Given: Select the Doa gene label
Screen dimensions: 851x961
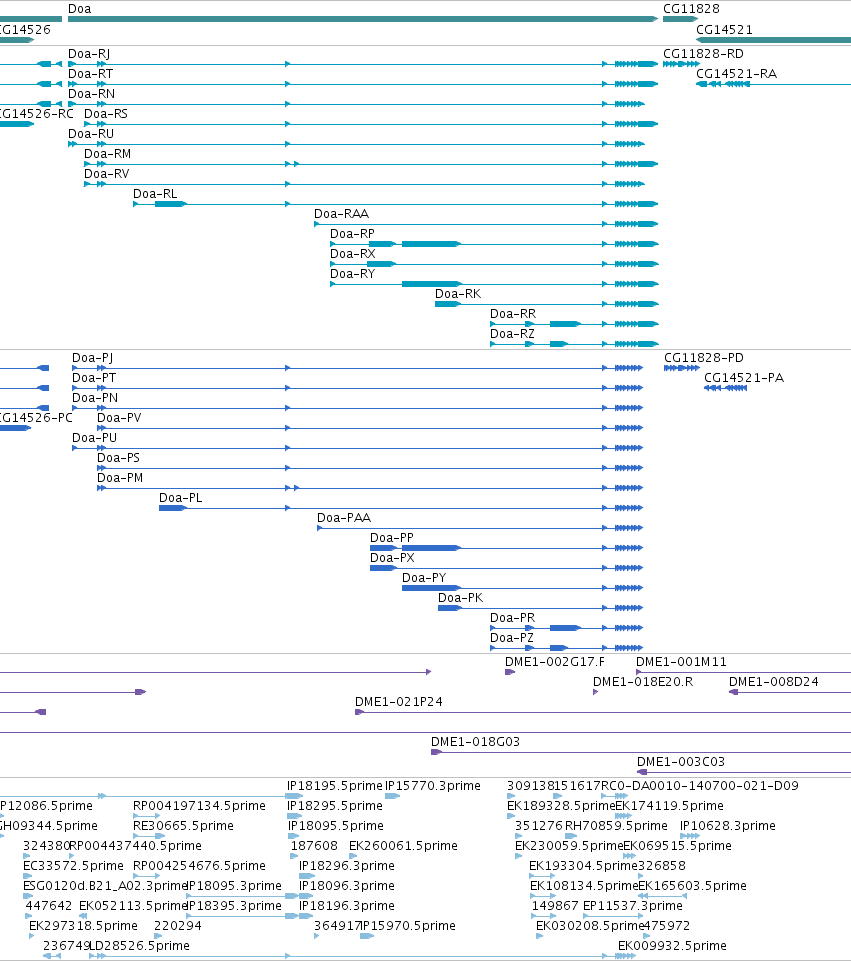Looking at the screenshot, I should tap(80, 9).
